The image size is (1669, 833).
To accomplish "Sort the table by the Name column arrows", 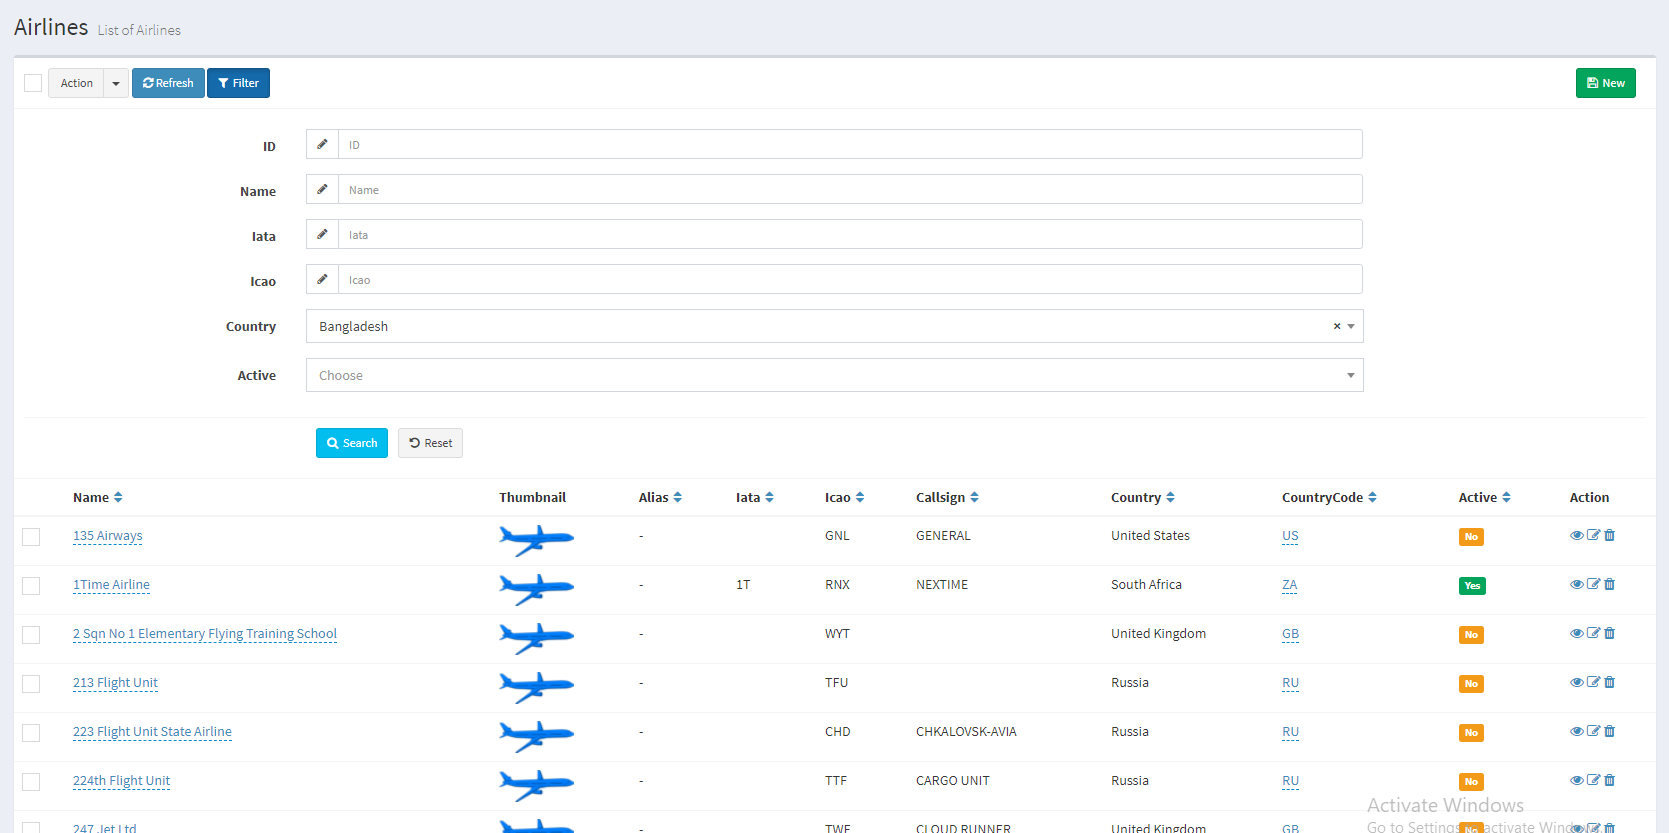I will coord(118,498).
